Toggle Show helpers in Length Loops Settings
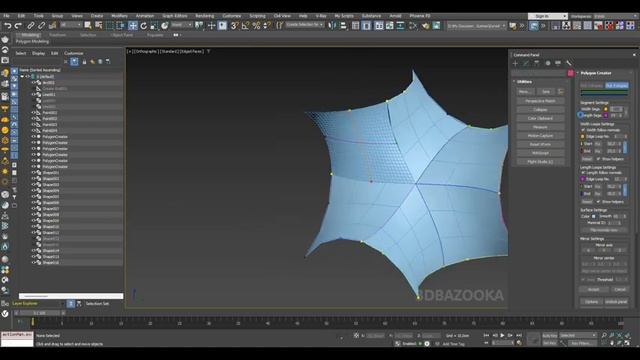Image resolution: width=640 pixels, height=360 pixels. click(x=598, y=202)
